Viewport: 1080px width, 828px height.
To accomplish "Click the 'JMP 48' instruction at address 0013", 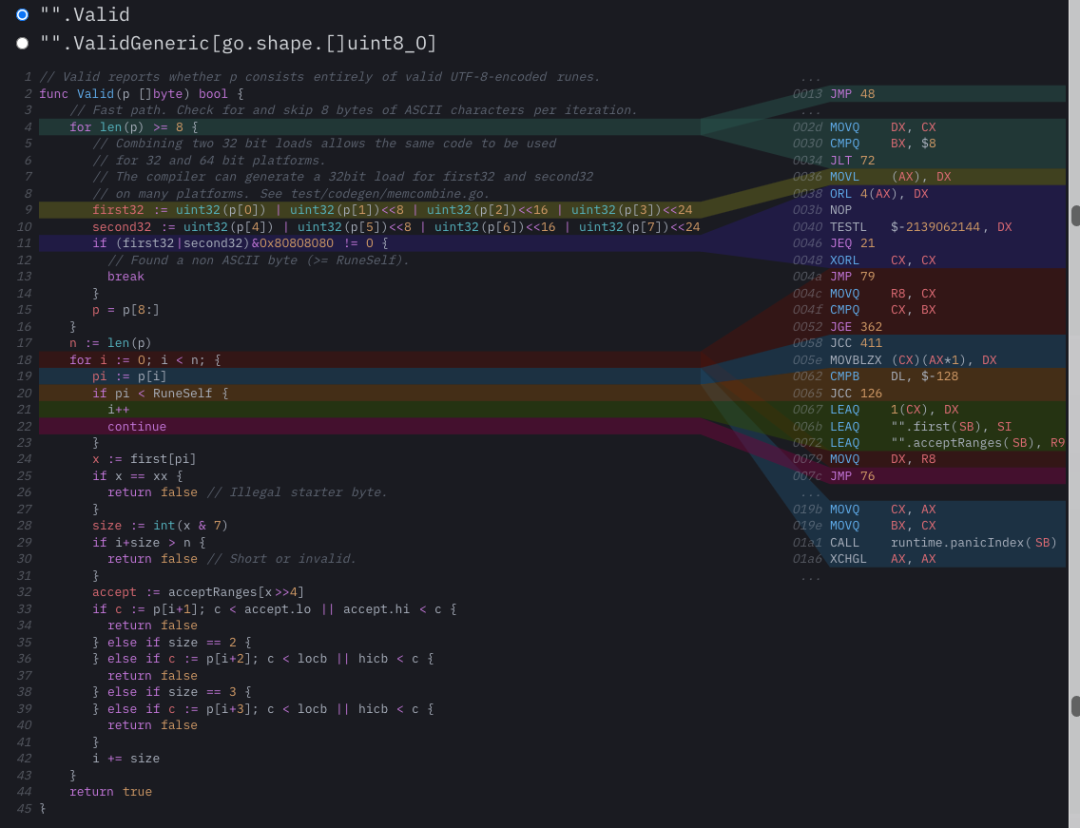I will (x=852, y=94).
